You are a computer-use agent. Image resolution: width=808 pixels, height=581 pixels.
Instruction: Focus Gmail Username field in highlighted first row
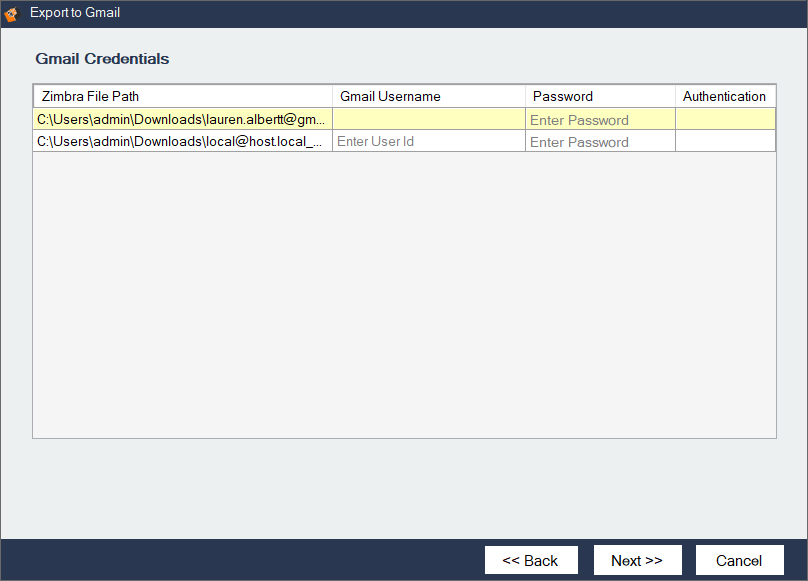tap(428, 120)
